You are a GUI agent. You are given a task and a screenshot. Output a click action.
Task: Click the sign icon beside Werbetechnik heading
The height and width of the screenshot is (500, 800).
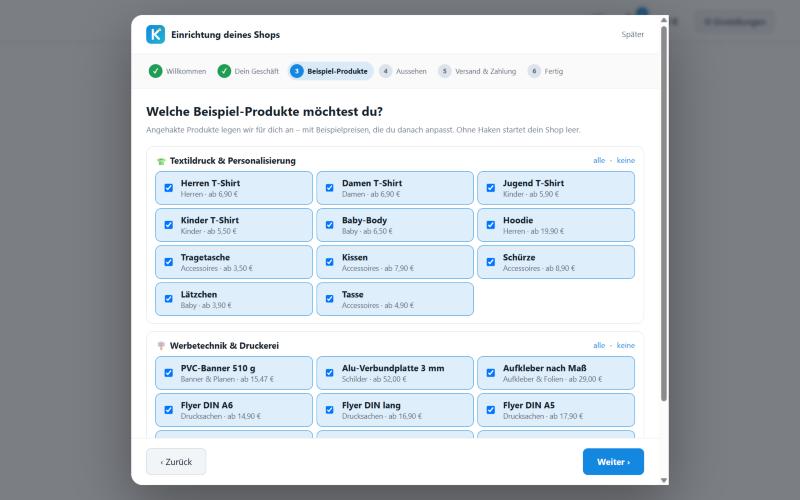pos(161,346)
